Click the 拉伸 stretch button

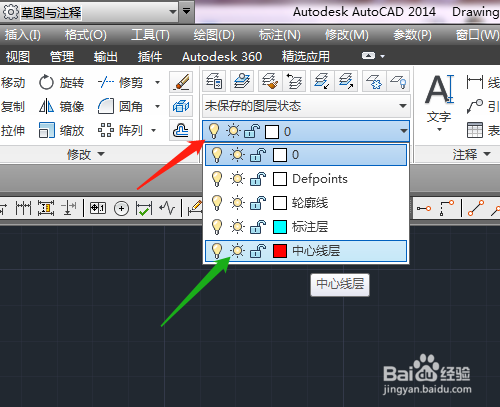13,130
